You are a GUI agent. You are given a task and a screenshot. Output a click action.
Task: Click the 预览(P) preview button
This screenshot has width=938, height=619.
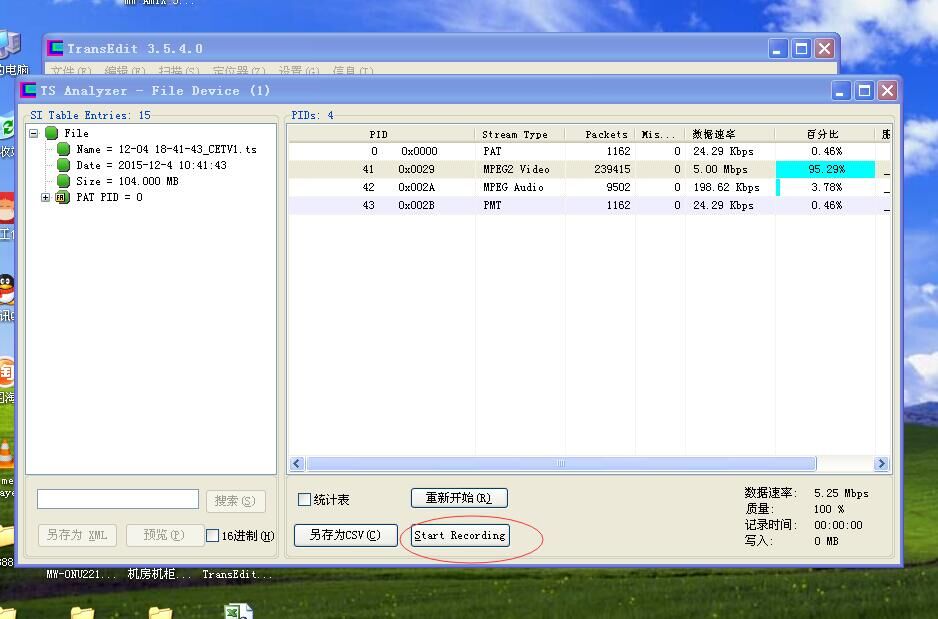164,535
